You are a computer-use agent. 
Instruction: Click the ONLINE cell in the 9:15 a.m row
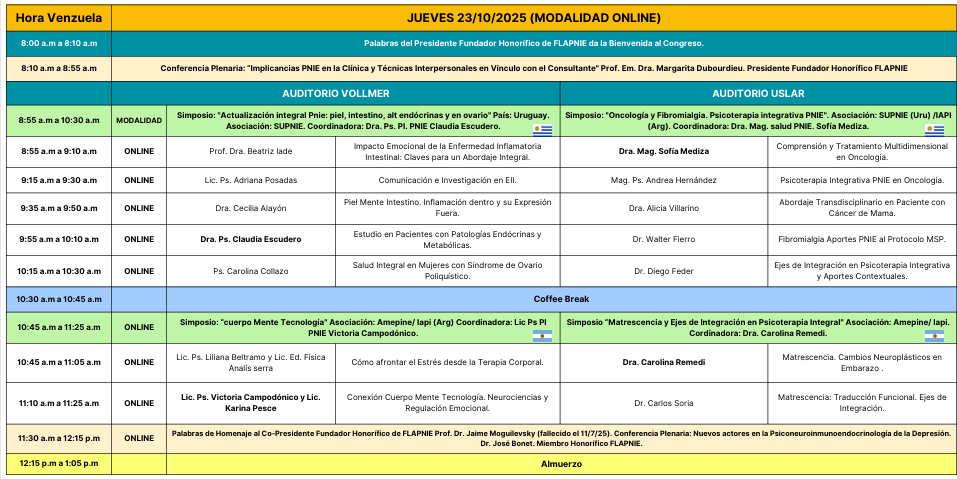(x=139, y=180)
